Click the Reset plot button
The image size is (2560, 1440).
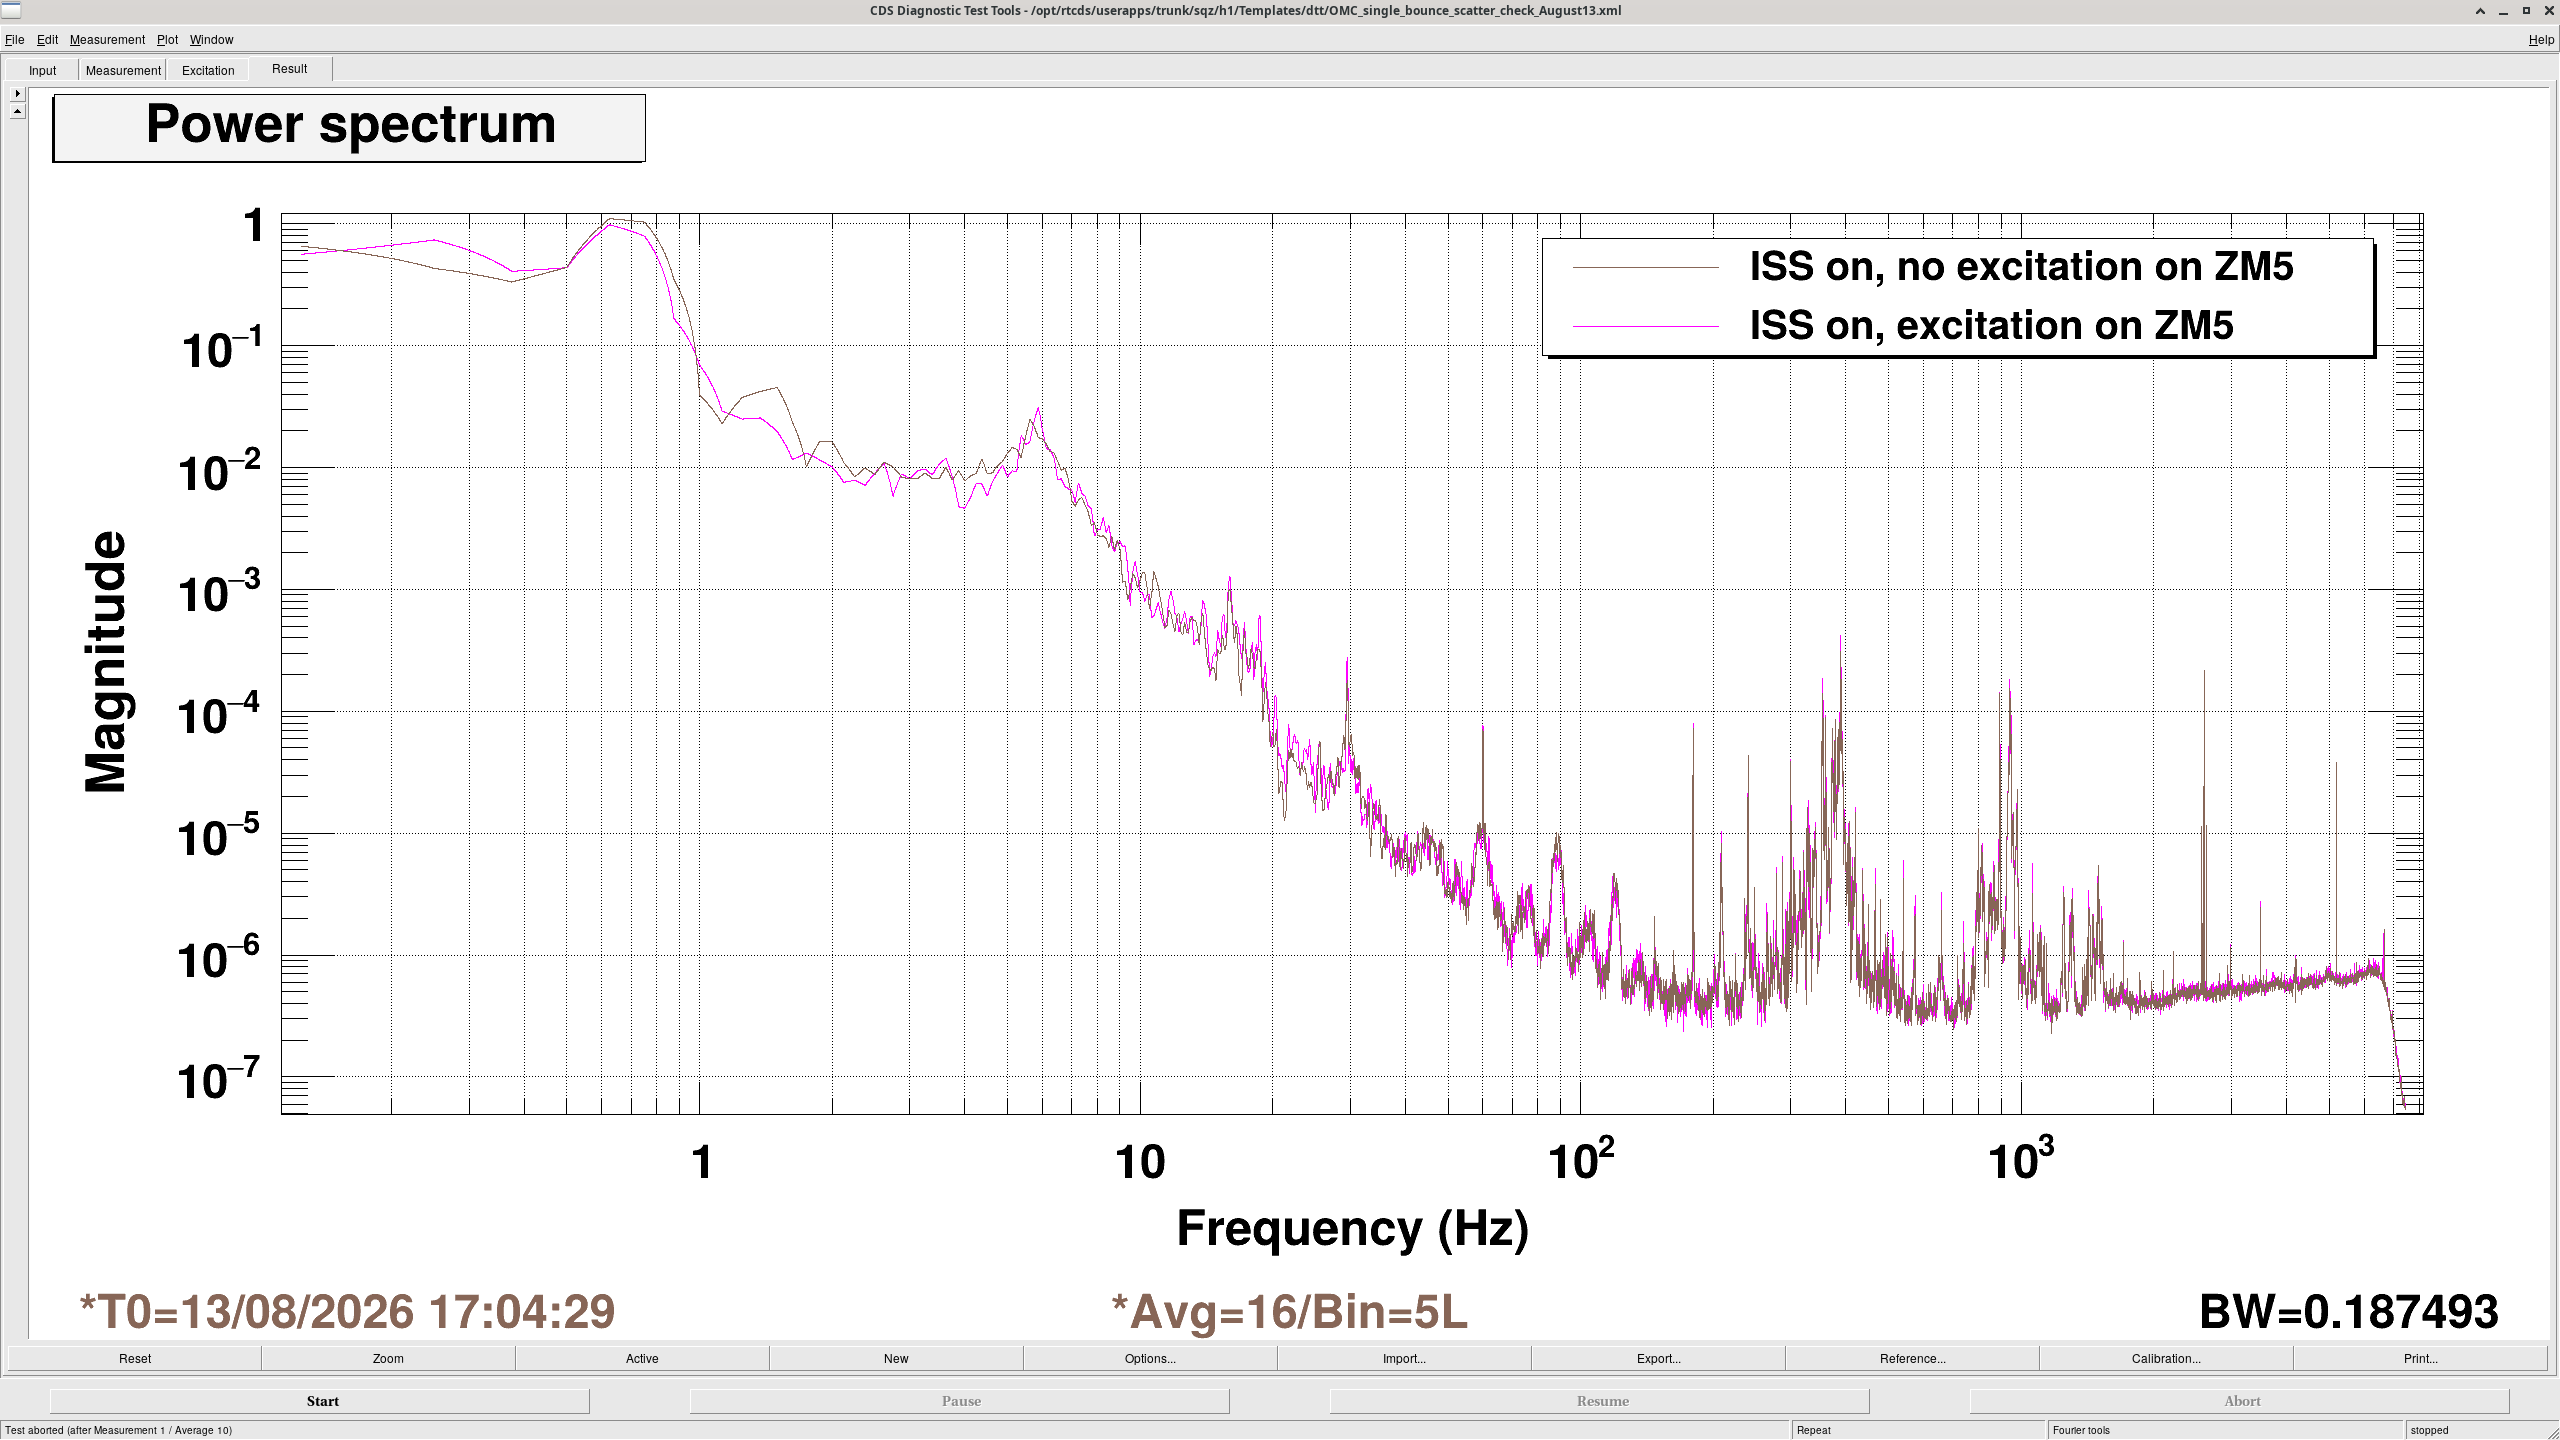click(x=135, y=1358)
